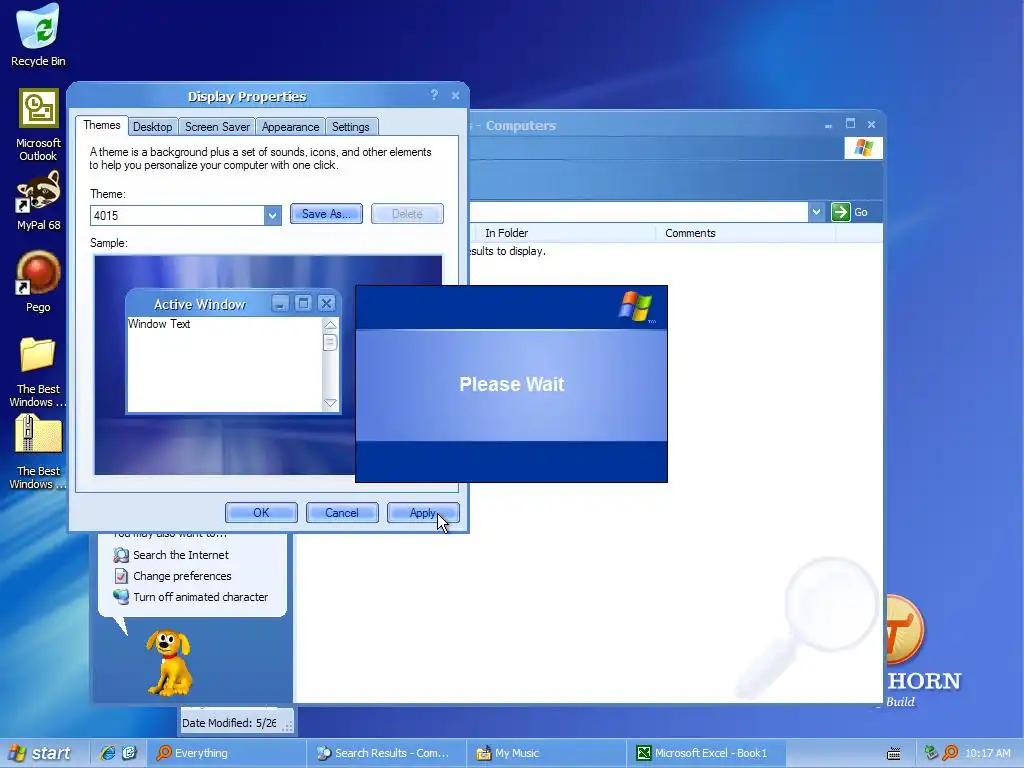Viewport: 1024px width, 768px height.
Task: Click the Windows flag logo on Please Wait dialog
Action: [635, 306]
